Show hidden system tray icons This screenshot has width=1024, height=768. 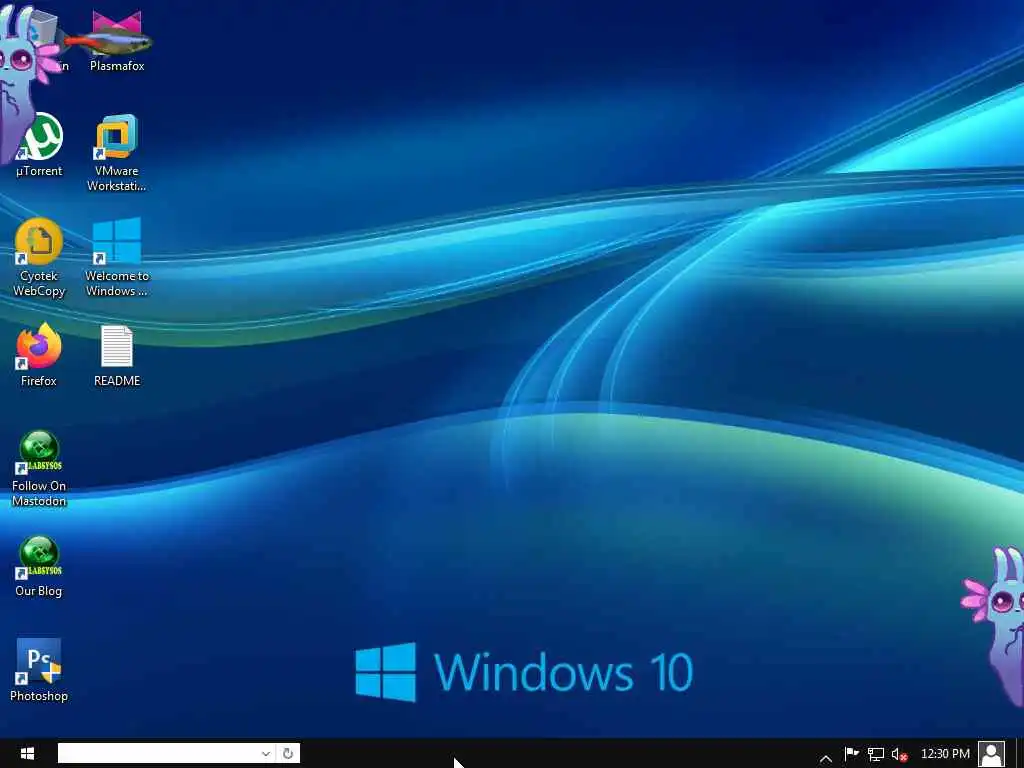pyautogui.click(x=825, y=758)
